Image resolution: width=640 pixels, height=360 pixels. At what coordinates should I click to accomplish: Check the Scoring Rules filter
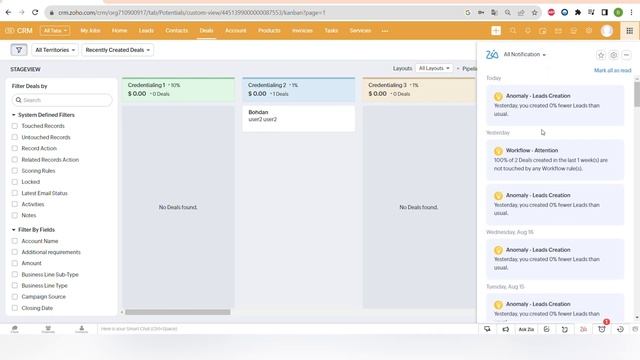click(15, 171)
